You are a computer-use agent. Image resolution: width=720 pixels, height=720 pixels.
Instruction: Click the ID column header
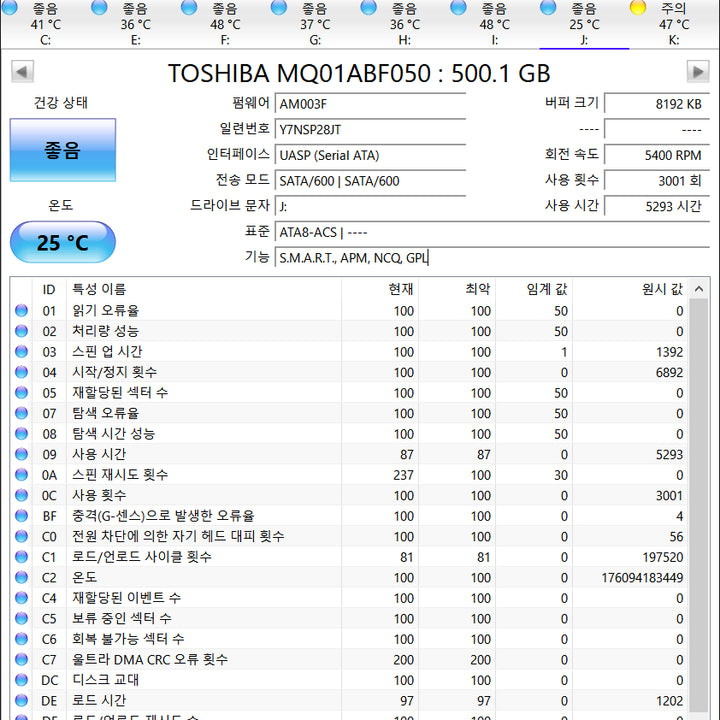click(49, 289)
